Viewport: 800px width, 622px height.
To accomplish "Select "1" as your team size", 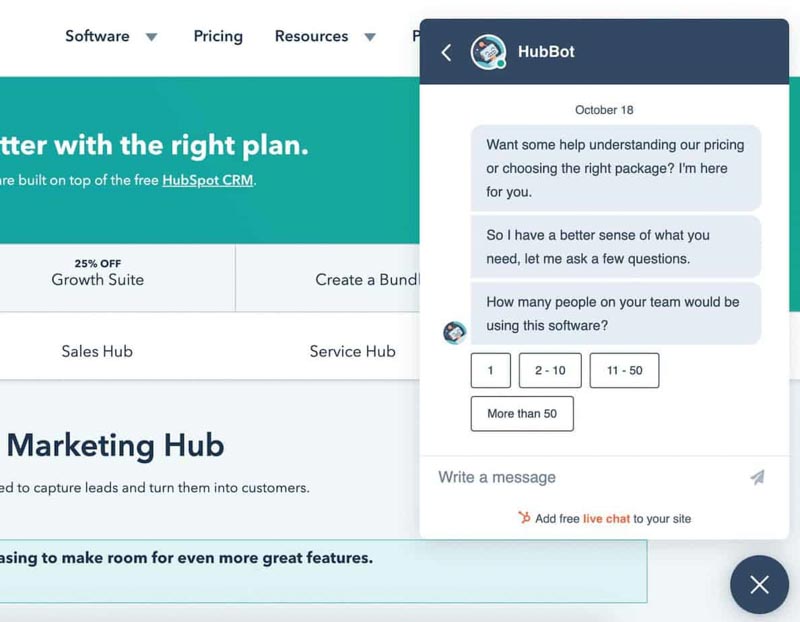I will coord(490,370).
